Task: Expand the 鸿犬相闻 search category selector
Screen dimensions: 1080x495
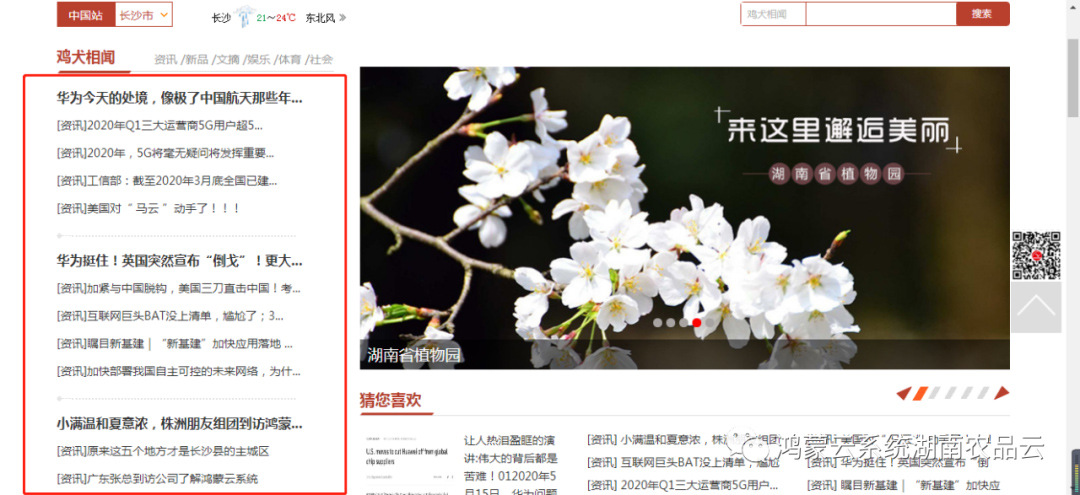Action: [x=773, y=14]
